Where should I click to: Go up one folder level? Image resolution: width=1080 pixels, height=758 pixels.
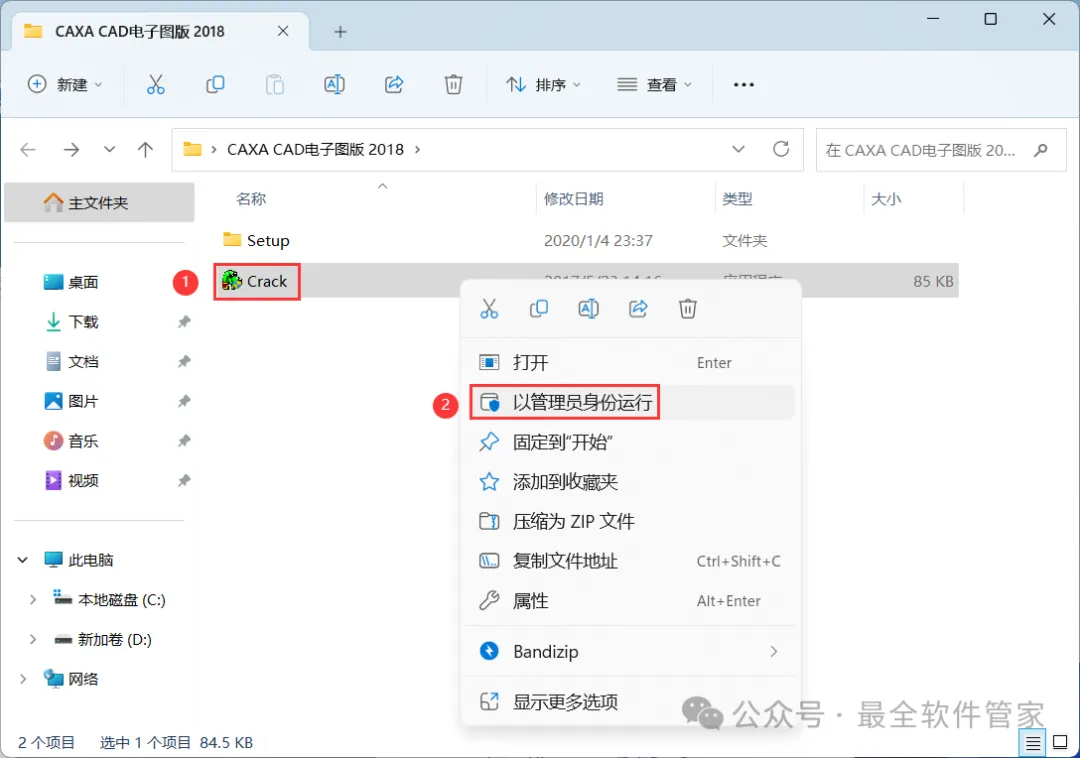[x=145, y=149]
